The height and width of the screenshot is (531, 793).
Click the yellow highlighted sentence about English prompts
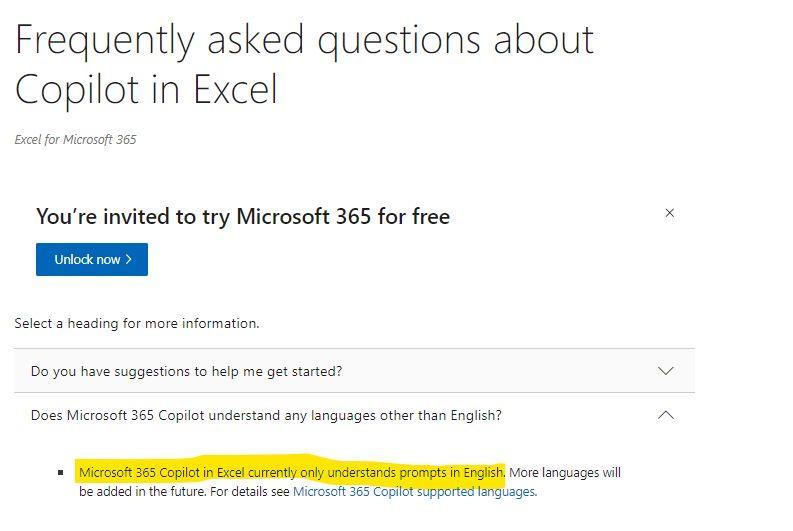(x=291, y=472)
